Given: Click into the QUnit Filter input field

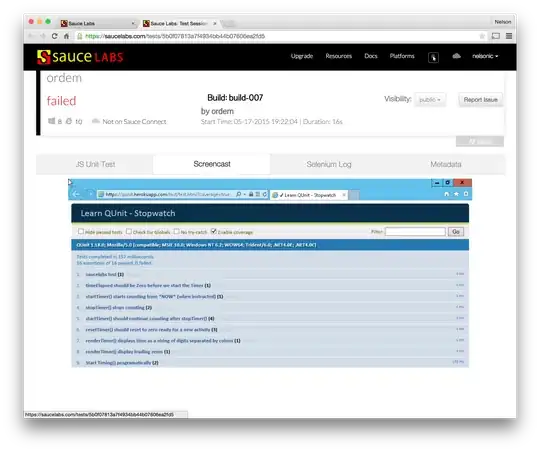Looking at the screenshot, I should coord(415,232).
